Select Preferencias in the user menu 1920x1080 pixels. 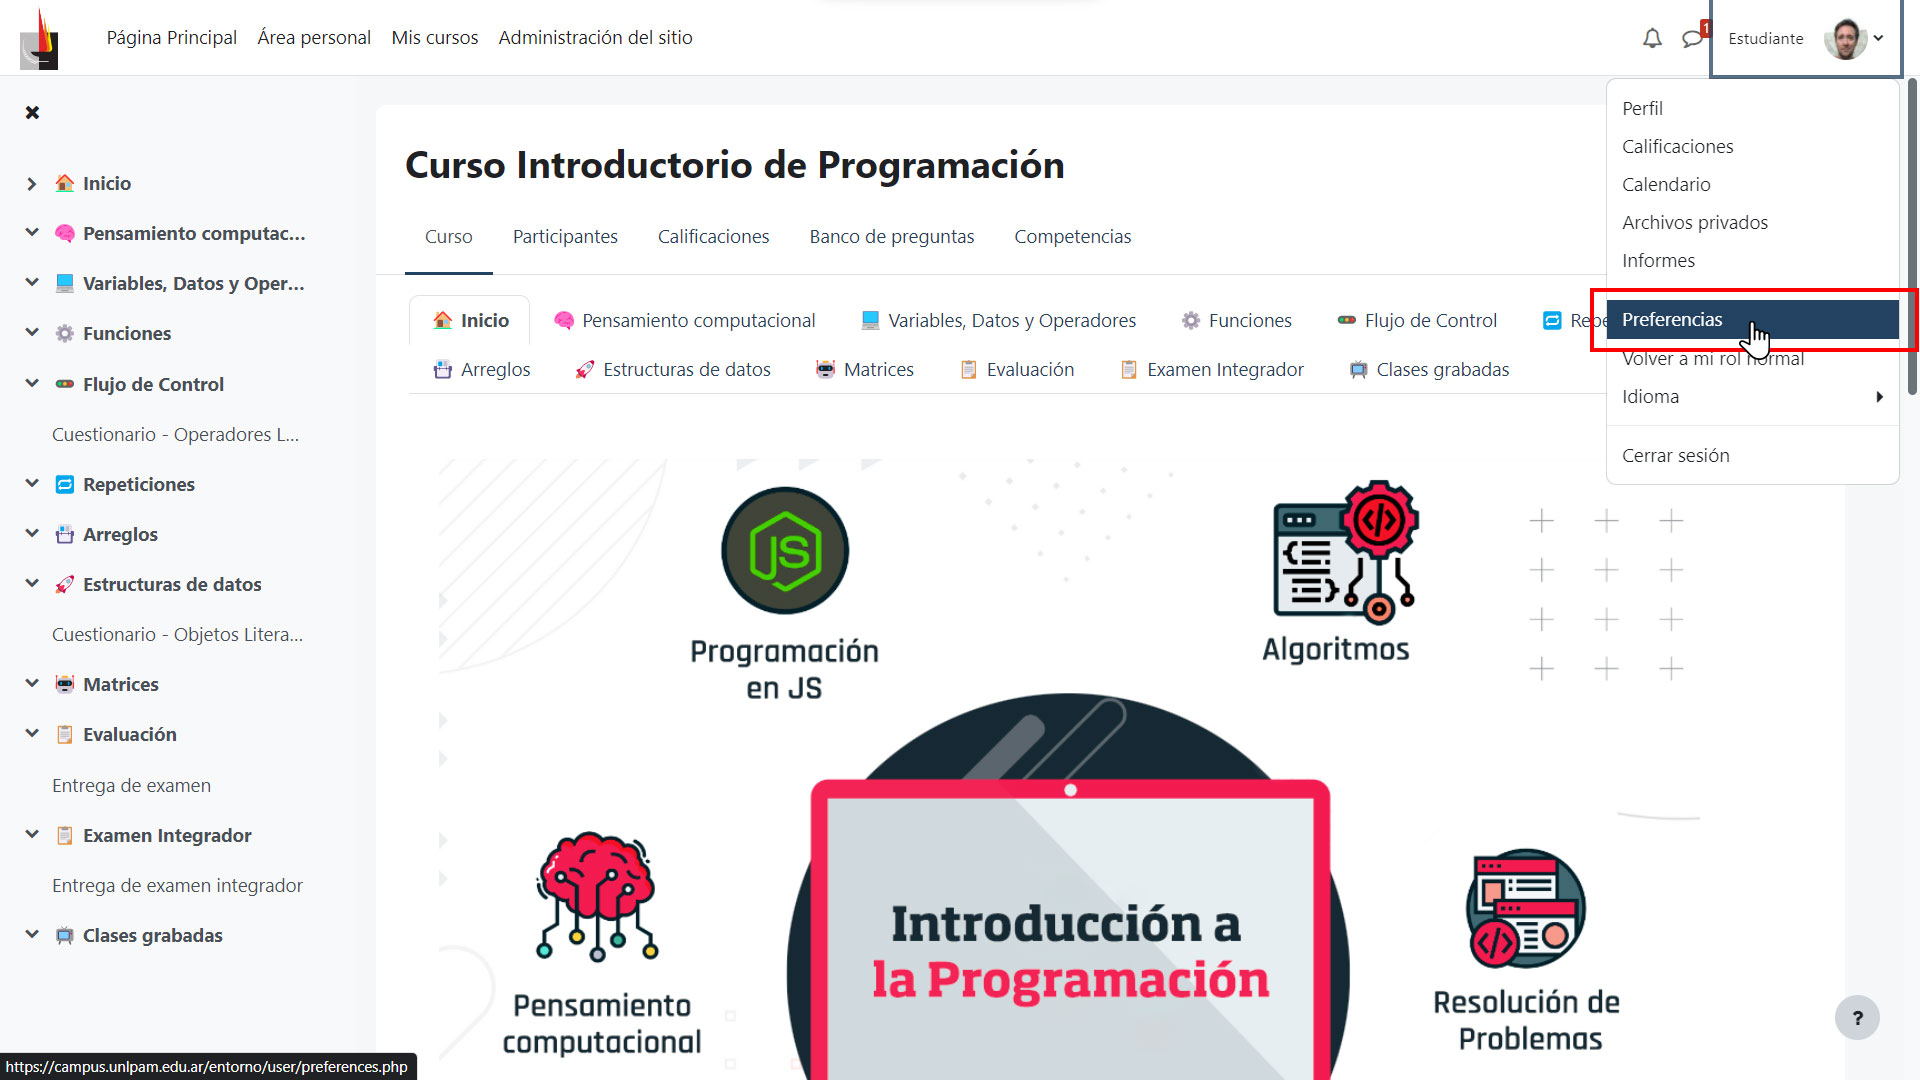1752,319
